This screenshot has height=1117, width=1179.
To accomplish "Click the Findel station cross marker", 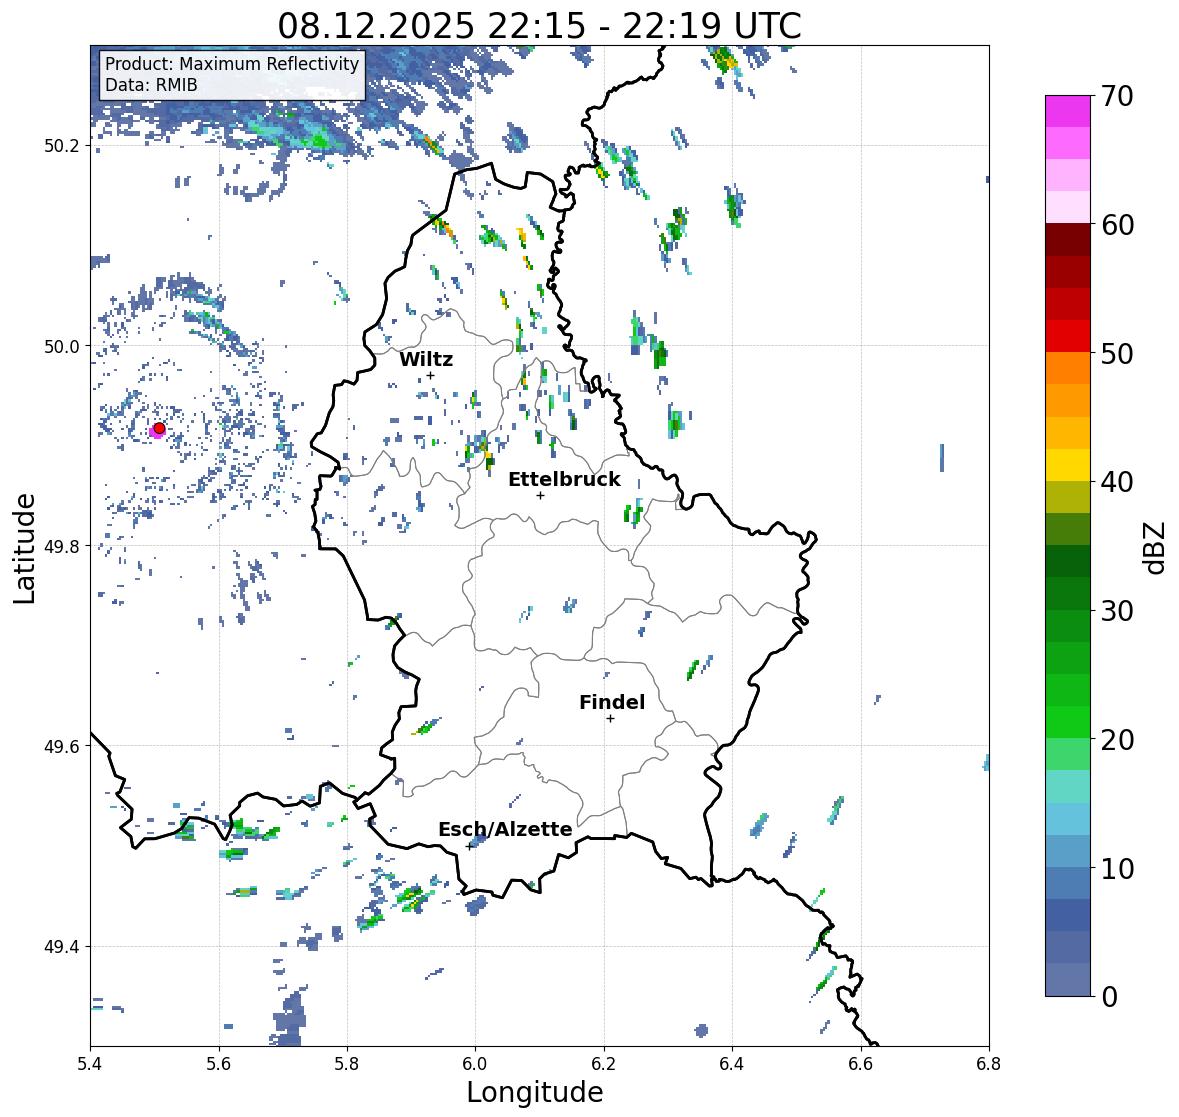I will tap(611, 719).
